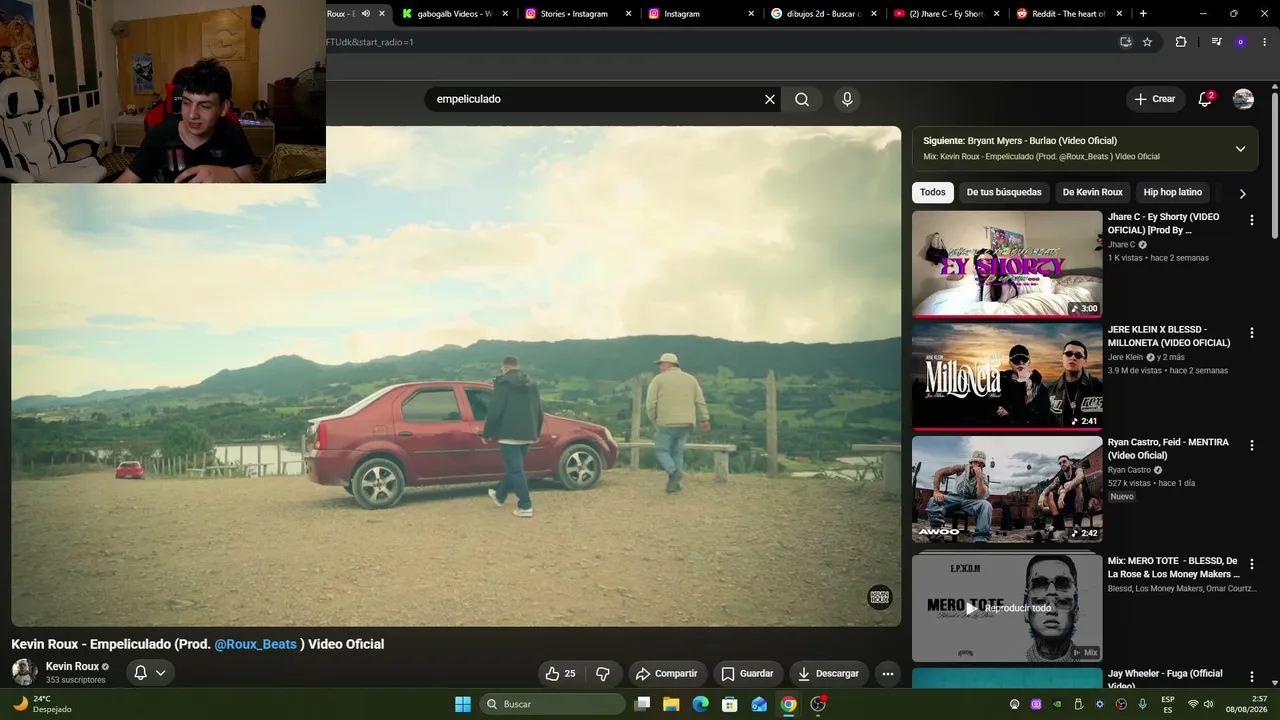
Task: Open options for Jay Wheeler Fuga video
Action: tap(1251, 677)
